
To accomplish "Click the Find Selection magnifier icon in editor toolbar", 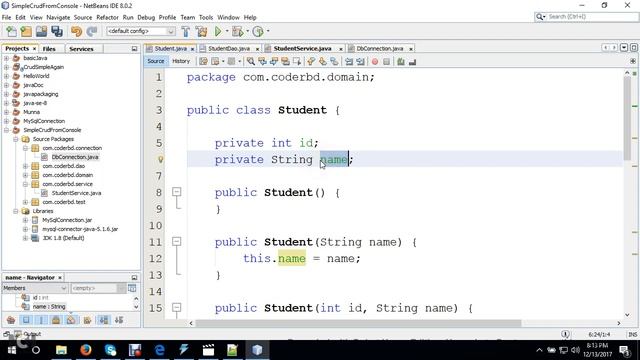I will (x=251, y=62).
